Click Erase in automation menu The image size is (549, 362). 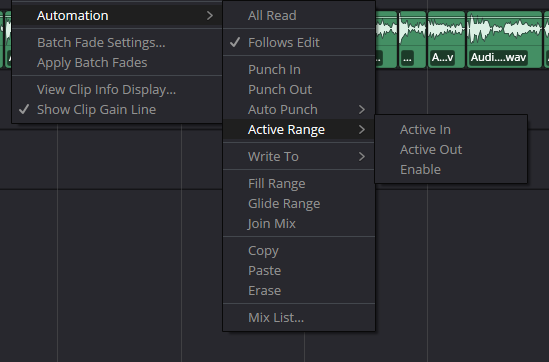click(299, 291)
